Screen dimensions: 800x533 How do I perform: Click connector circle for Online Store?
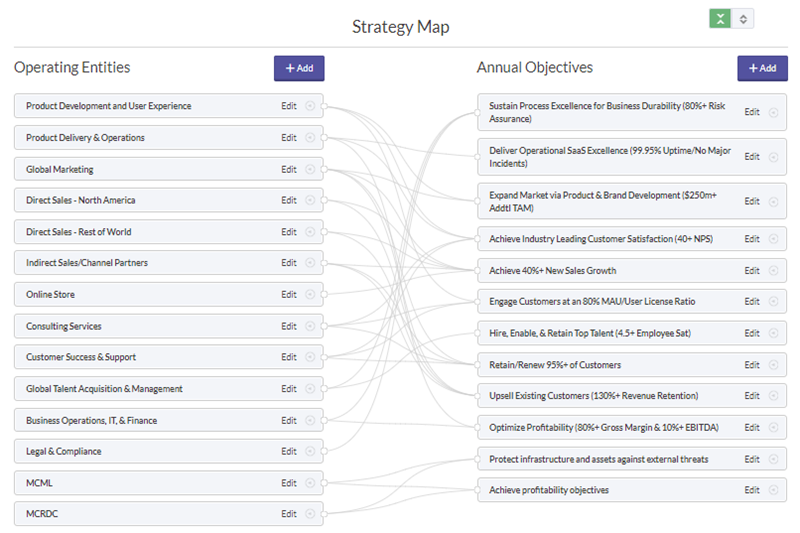pyautogui.click(x=310, y=294)
